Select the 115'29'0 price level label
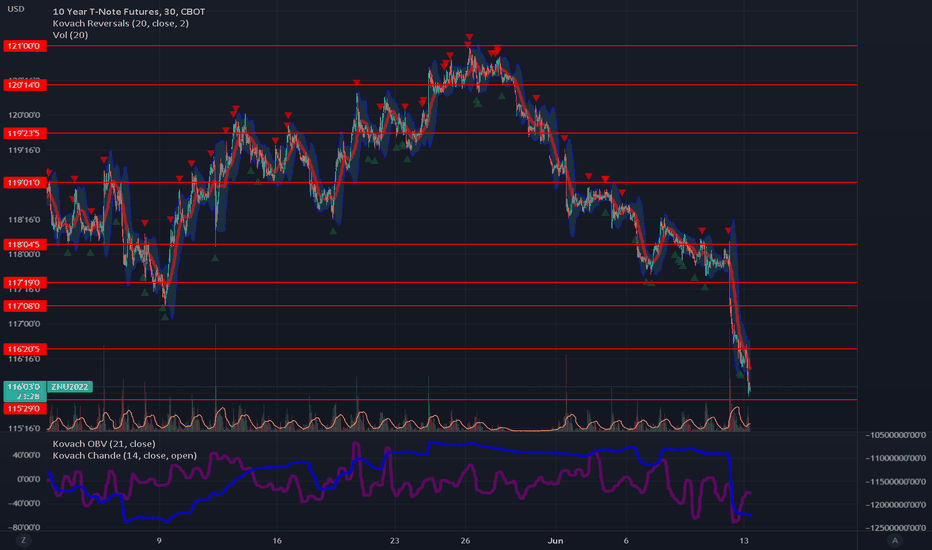 (x=25, y=408)
